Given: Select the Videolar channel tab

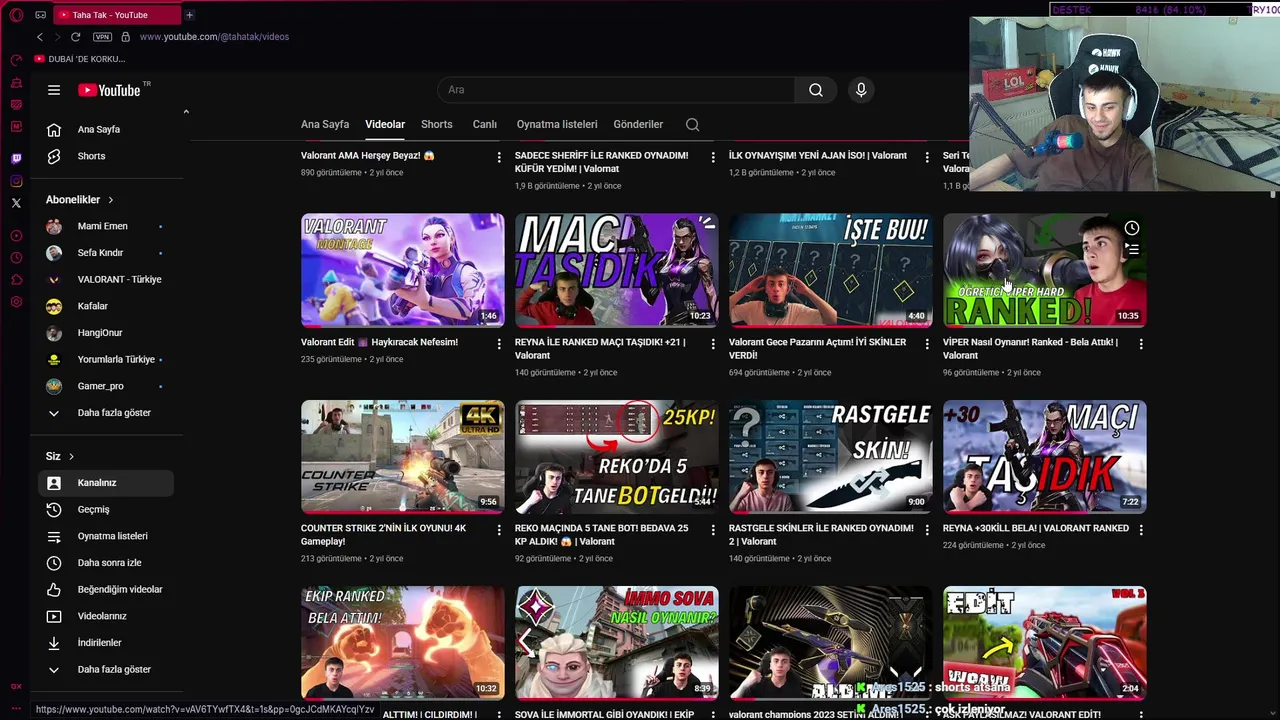Looking at the screenshot, I should [x=385, y=125].
